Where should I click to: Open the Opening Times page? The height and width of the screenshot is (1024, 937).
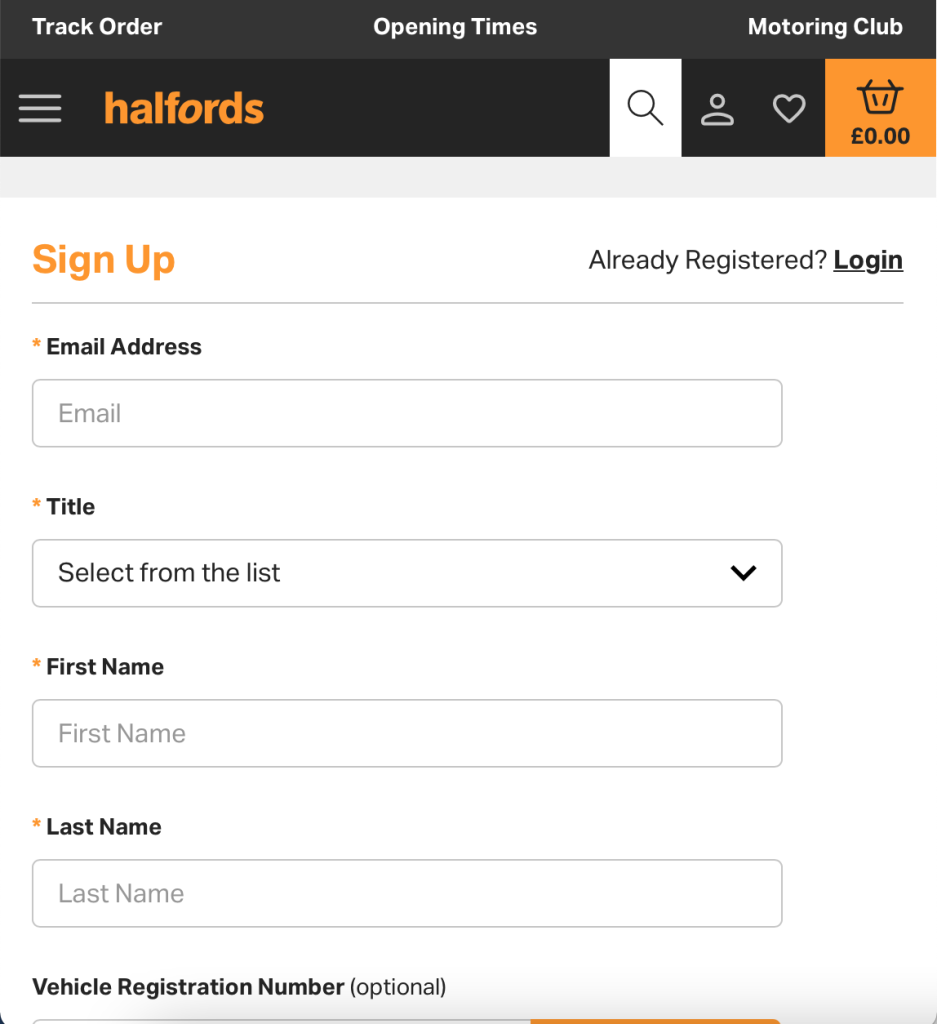click(x=455, y=27)
